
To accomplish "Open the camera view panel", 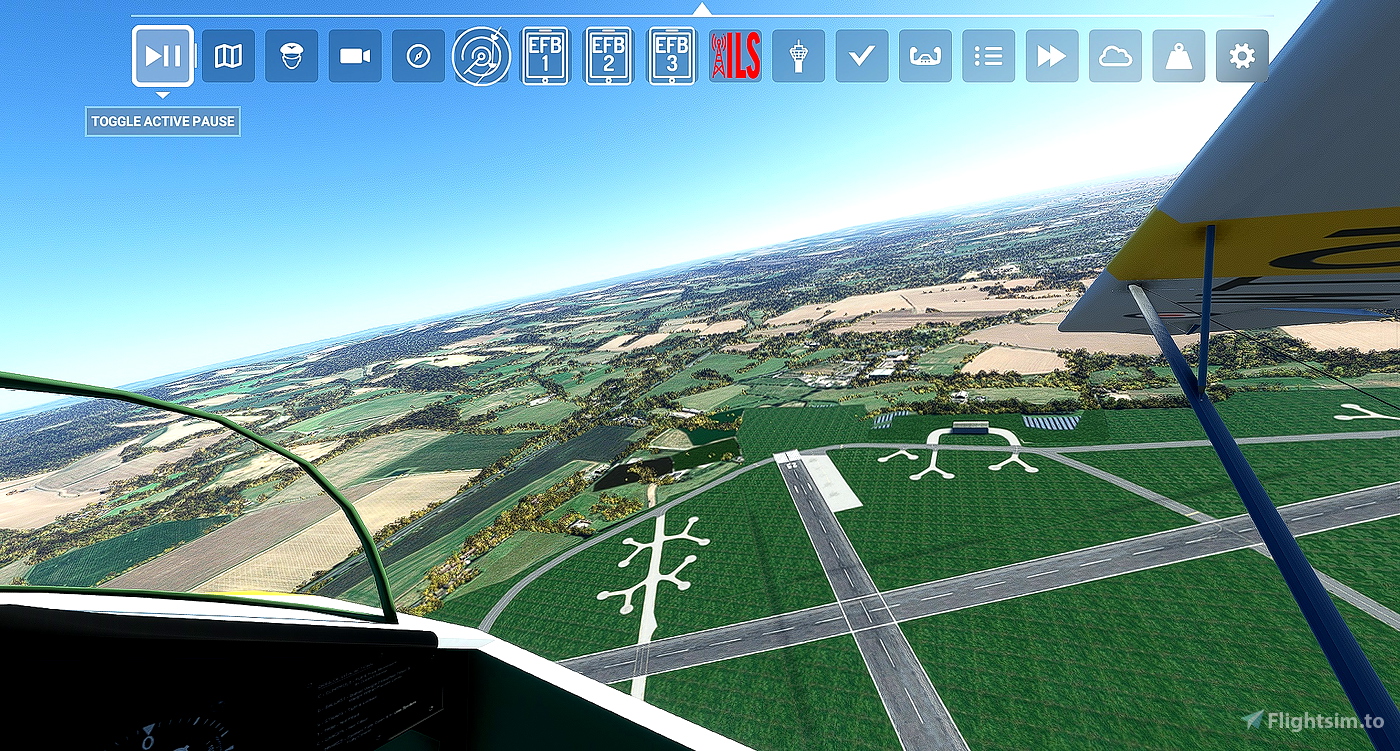I will (354, 56).
